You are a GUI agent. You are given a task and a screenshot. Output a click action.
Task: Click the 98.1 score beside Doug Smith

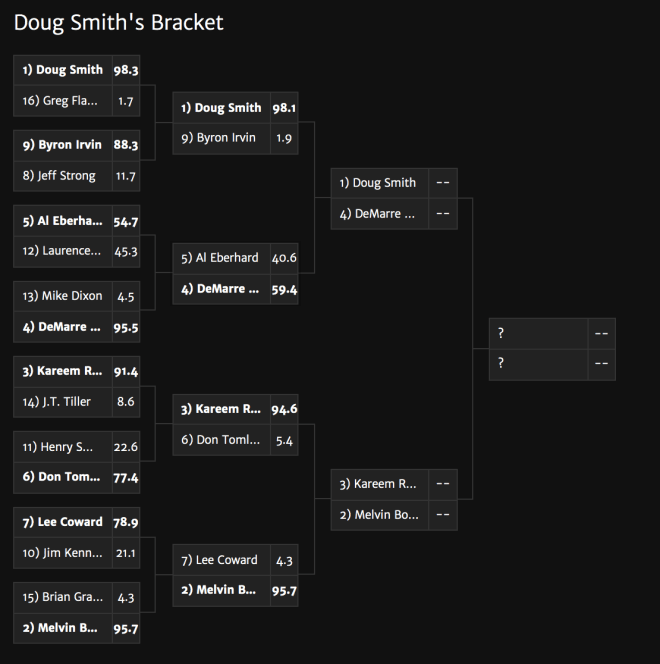[284, 108]
